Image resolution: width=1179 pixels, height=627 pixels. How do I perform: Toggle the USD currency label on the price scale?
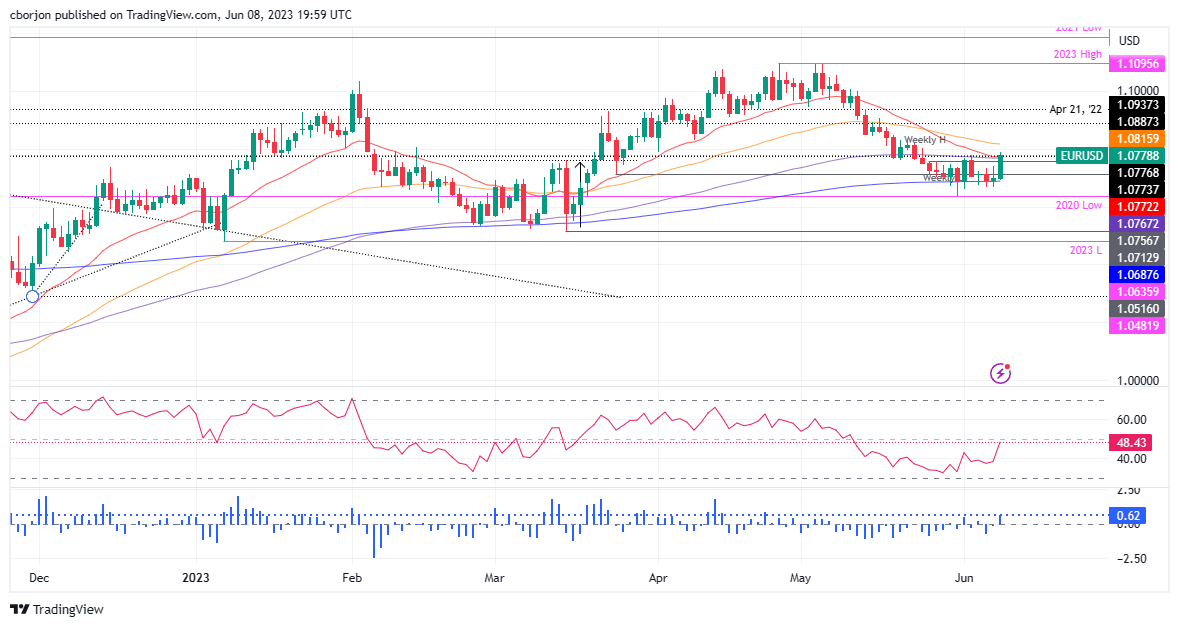1128,41
